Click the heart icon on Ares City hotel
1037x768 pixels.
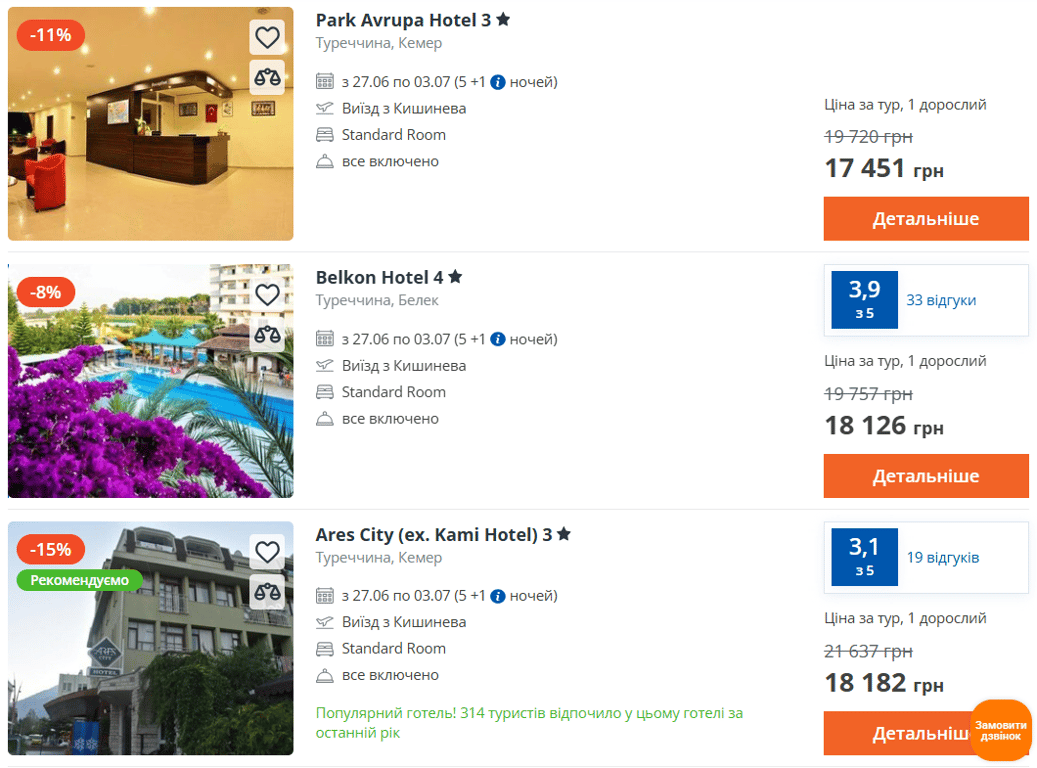[267, 551]
